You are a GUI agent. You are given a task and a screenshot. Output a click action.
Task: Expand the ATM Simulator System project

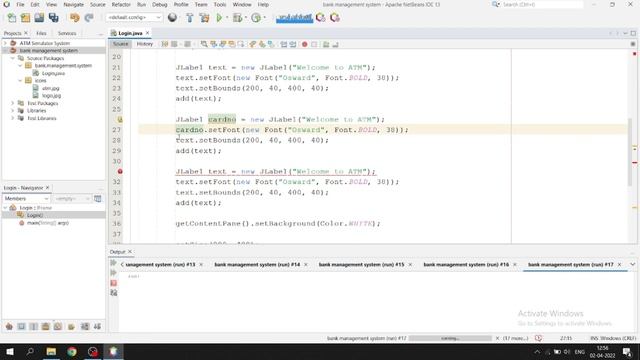pyautogui.click(x=5, y=43)
